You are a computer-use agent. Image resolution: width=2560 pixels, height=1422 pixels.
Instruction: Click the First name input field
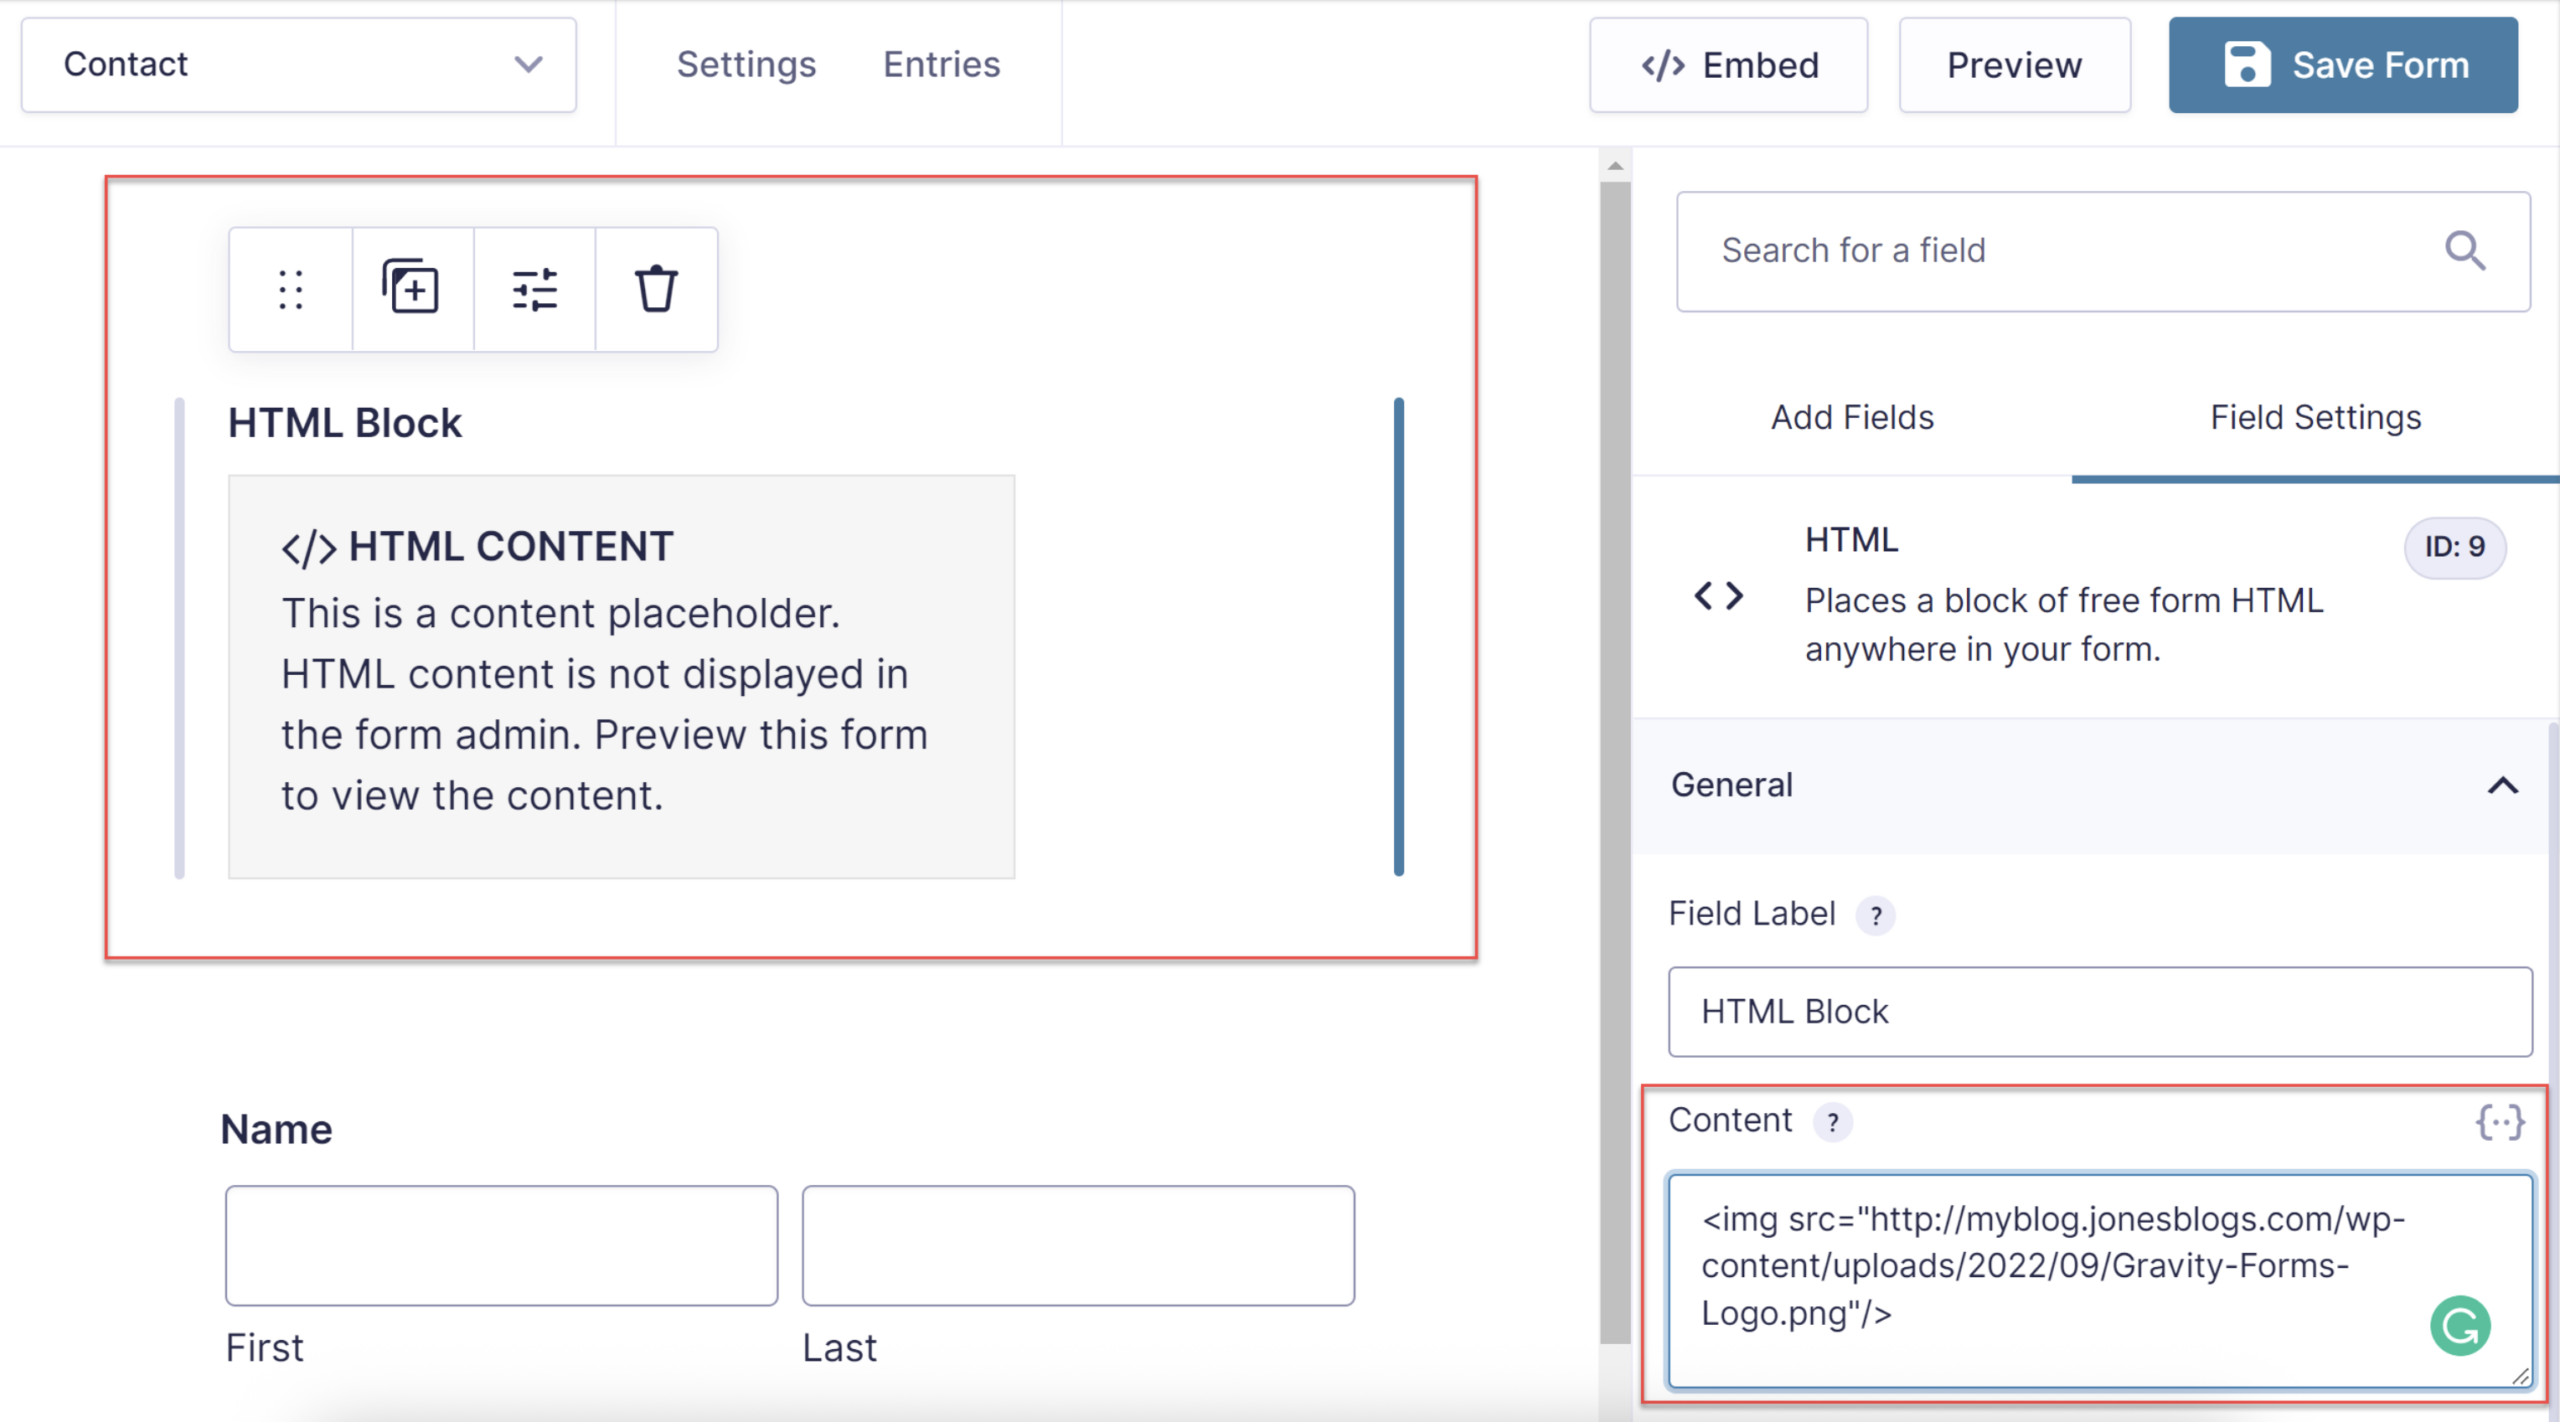pos(501,1245)
